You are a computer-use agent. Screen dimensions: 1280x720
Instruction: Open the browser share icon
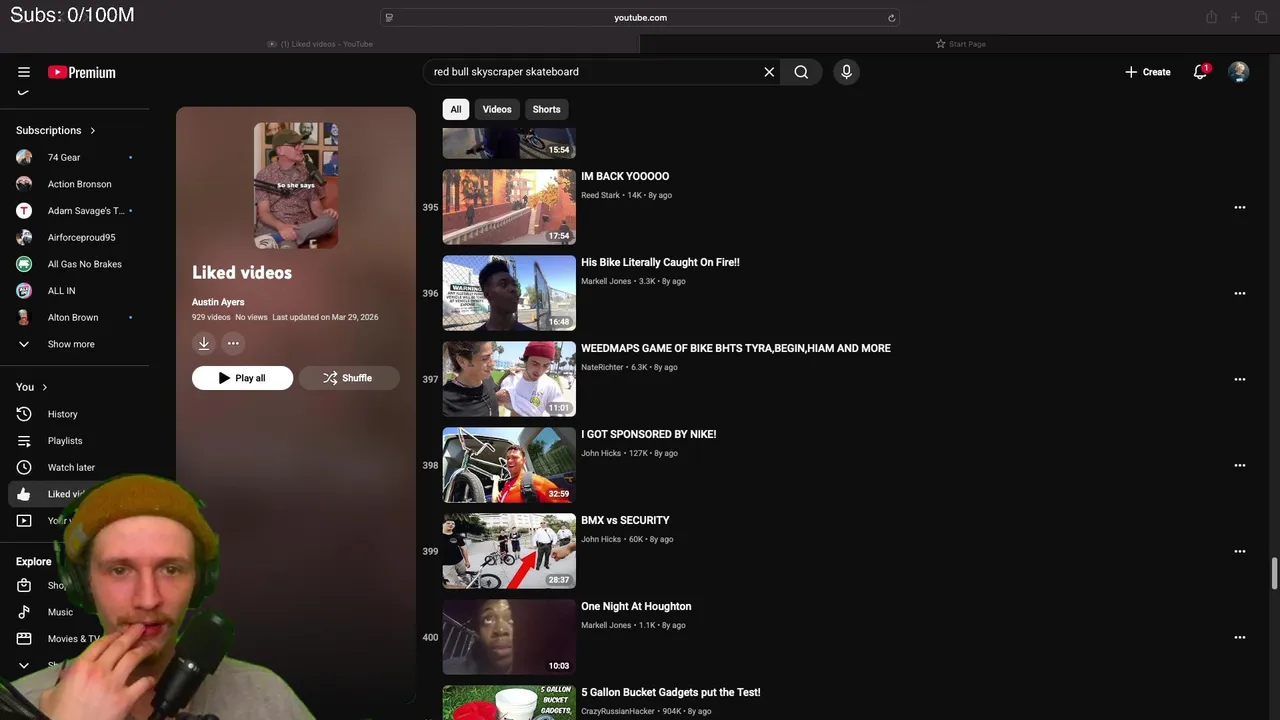1211,17
